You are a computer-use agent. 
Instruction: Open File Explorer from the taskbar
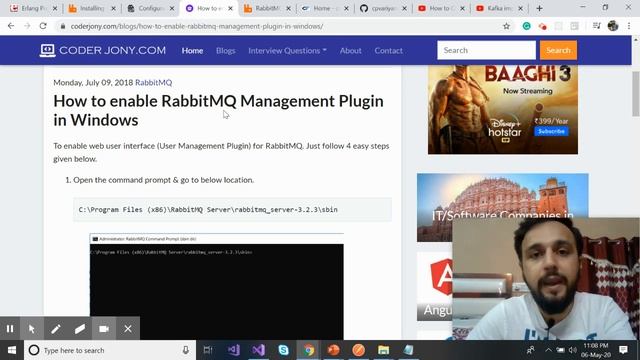(x=383, y=350)
